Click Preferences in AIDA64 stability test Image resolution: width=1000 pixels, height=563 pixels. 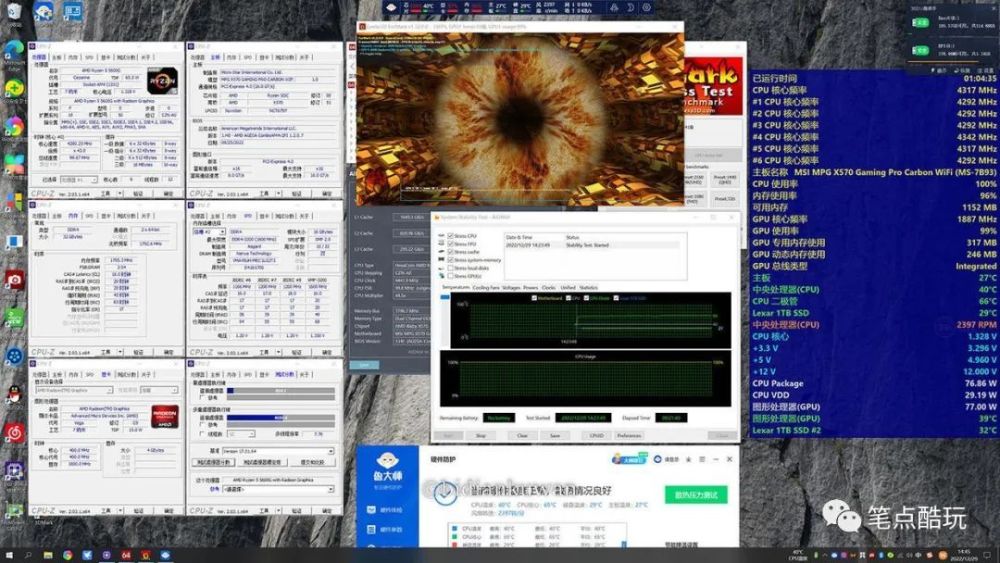pos(629,435)
